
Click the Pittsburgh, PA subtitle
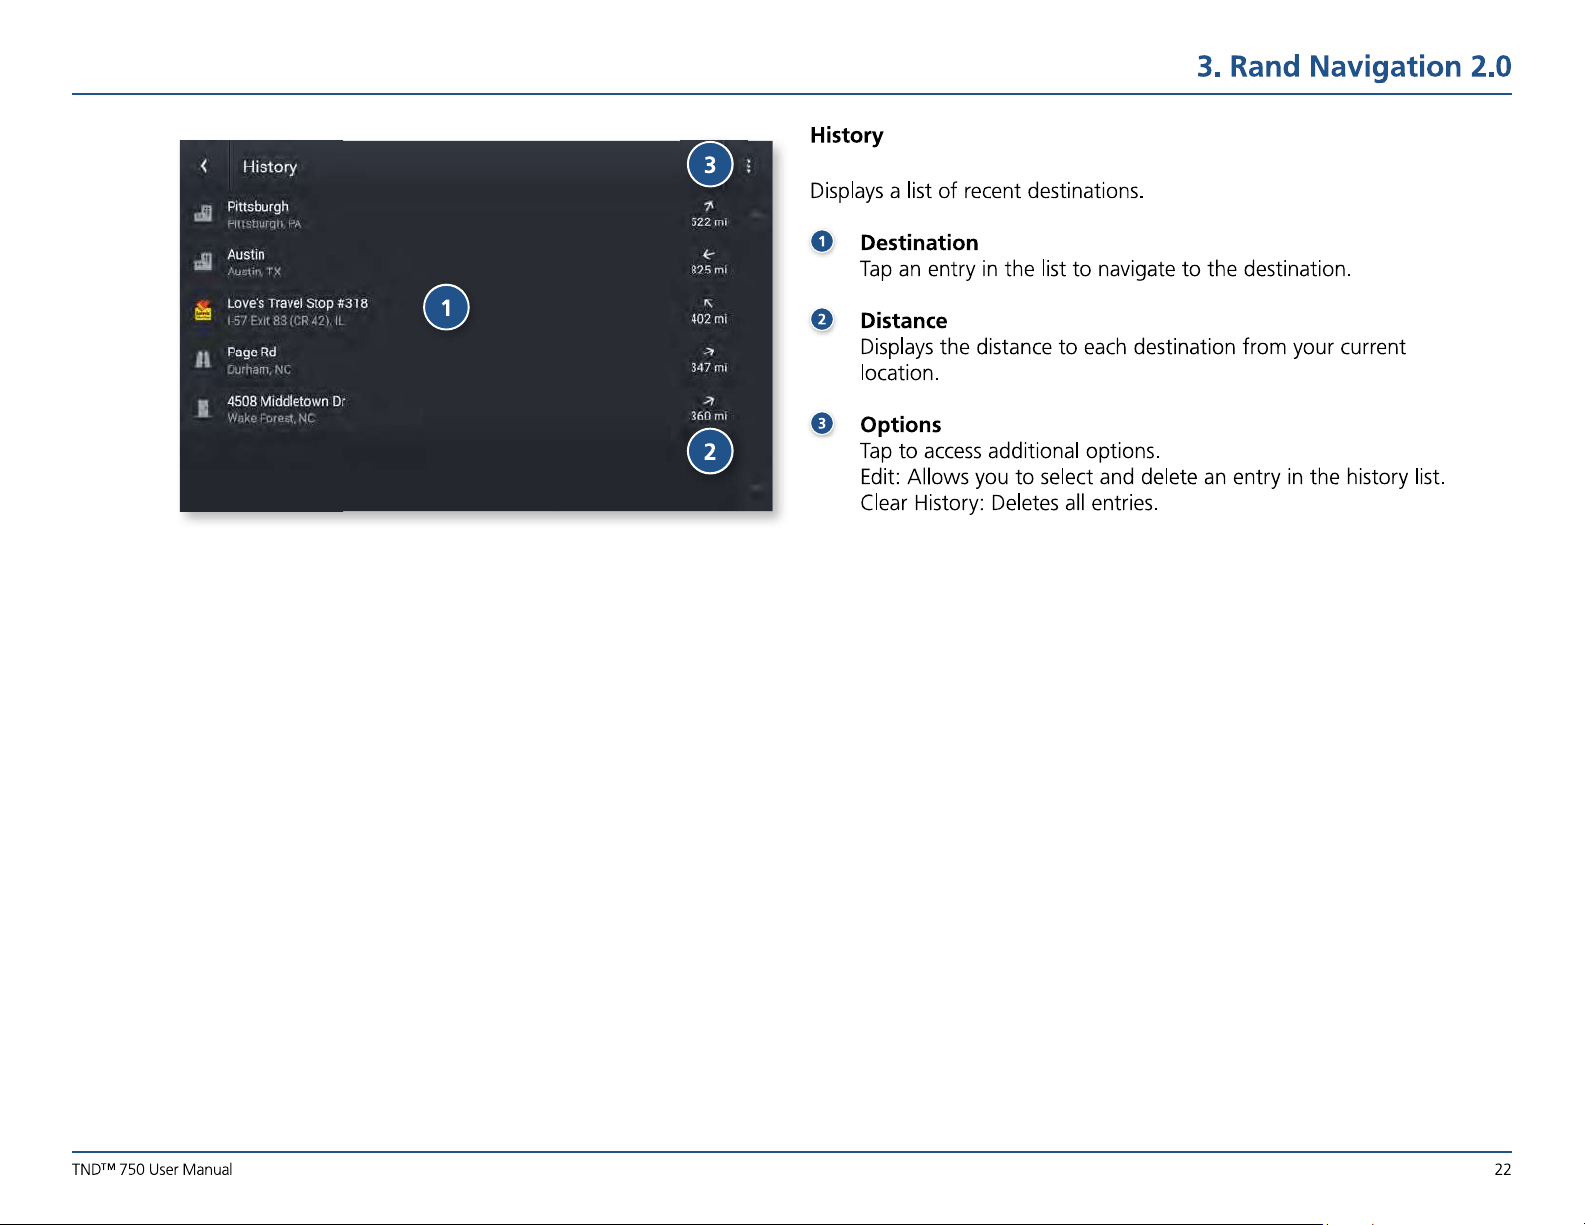(x=264, y=224)
